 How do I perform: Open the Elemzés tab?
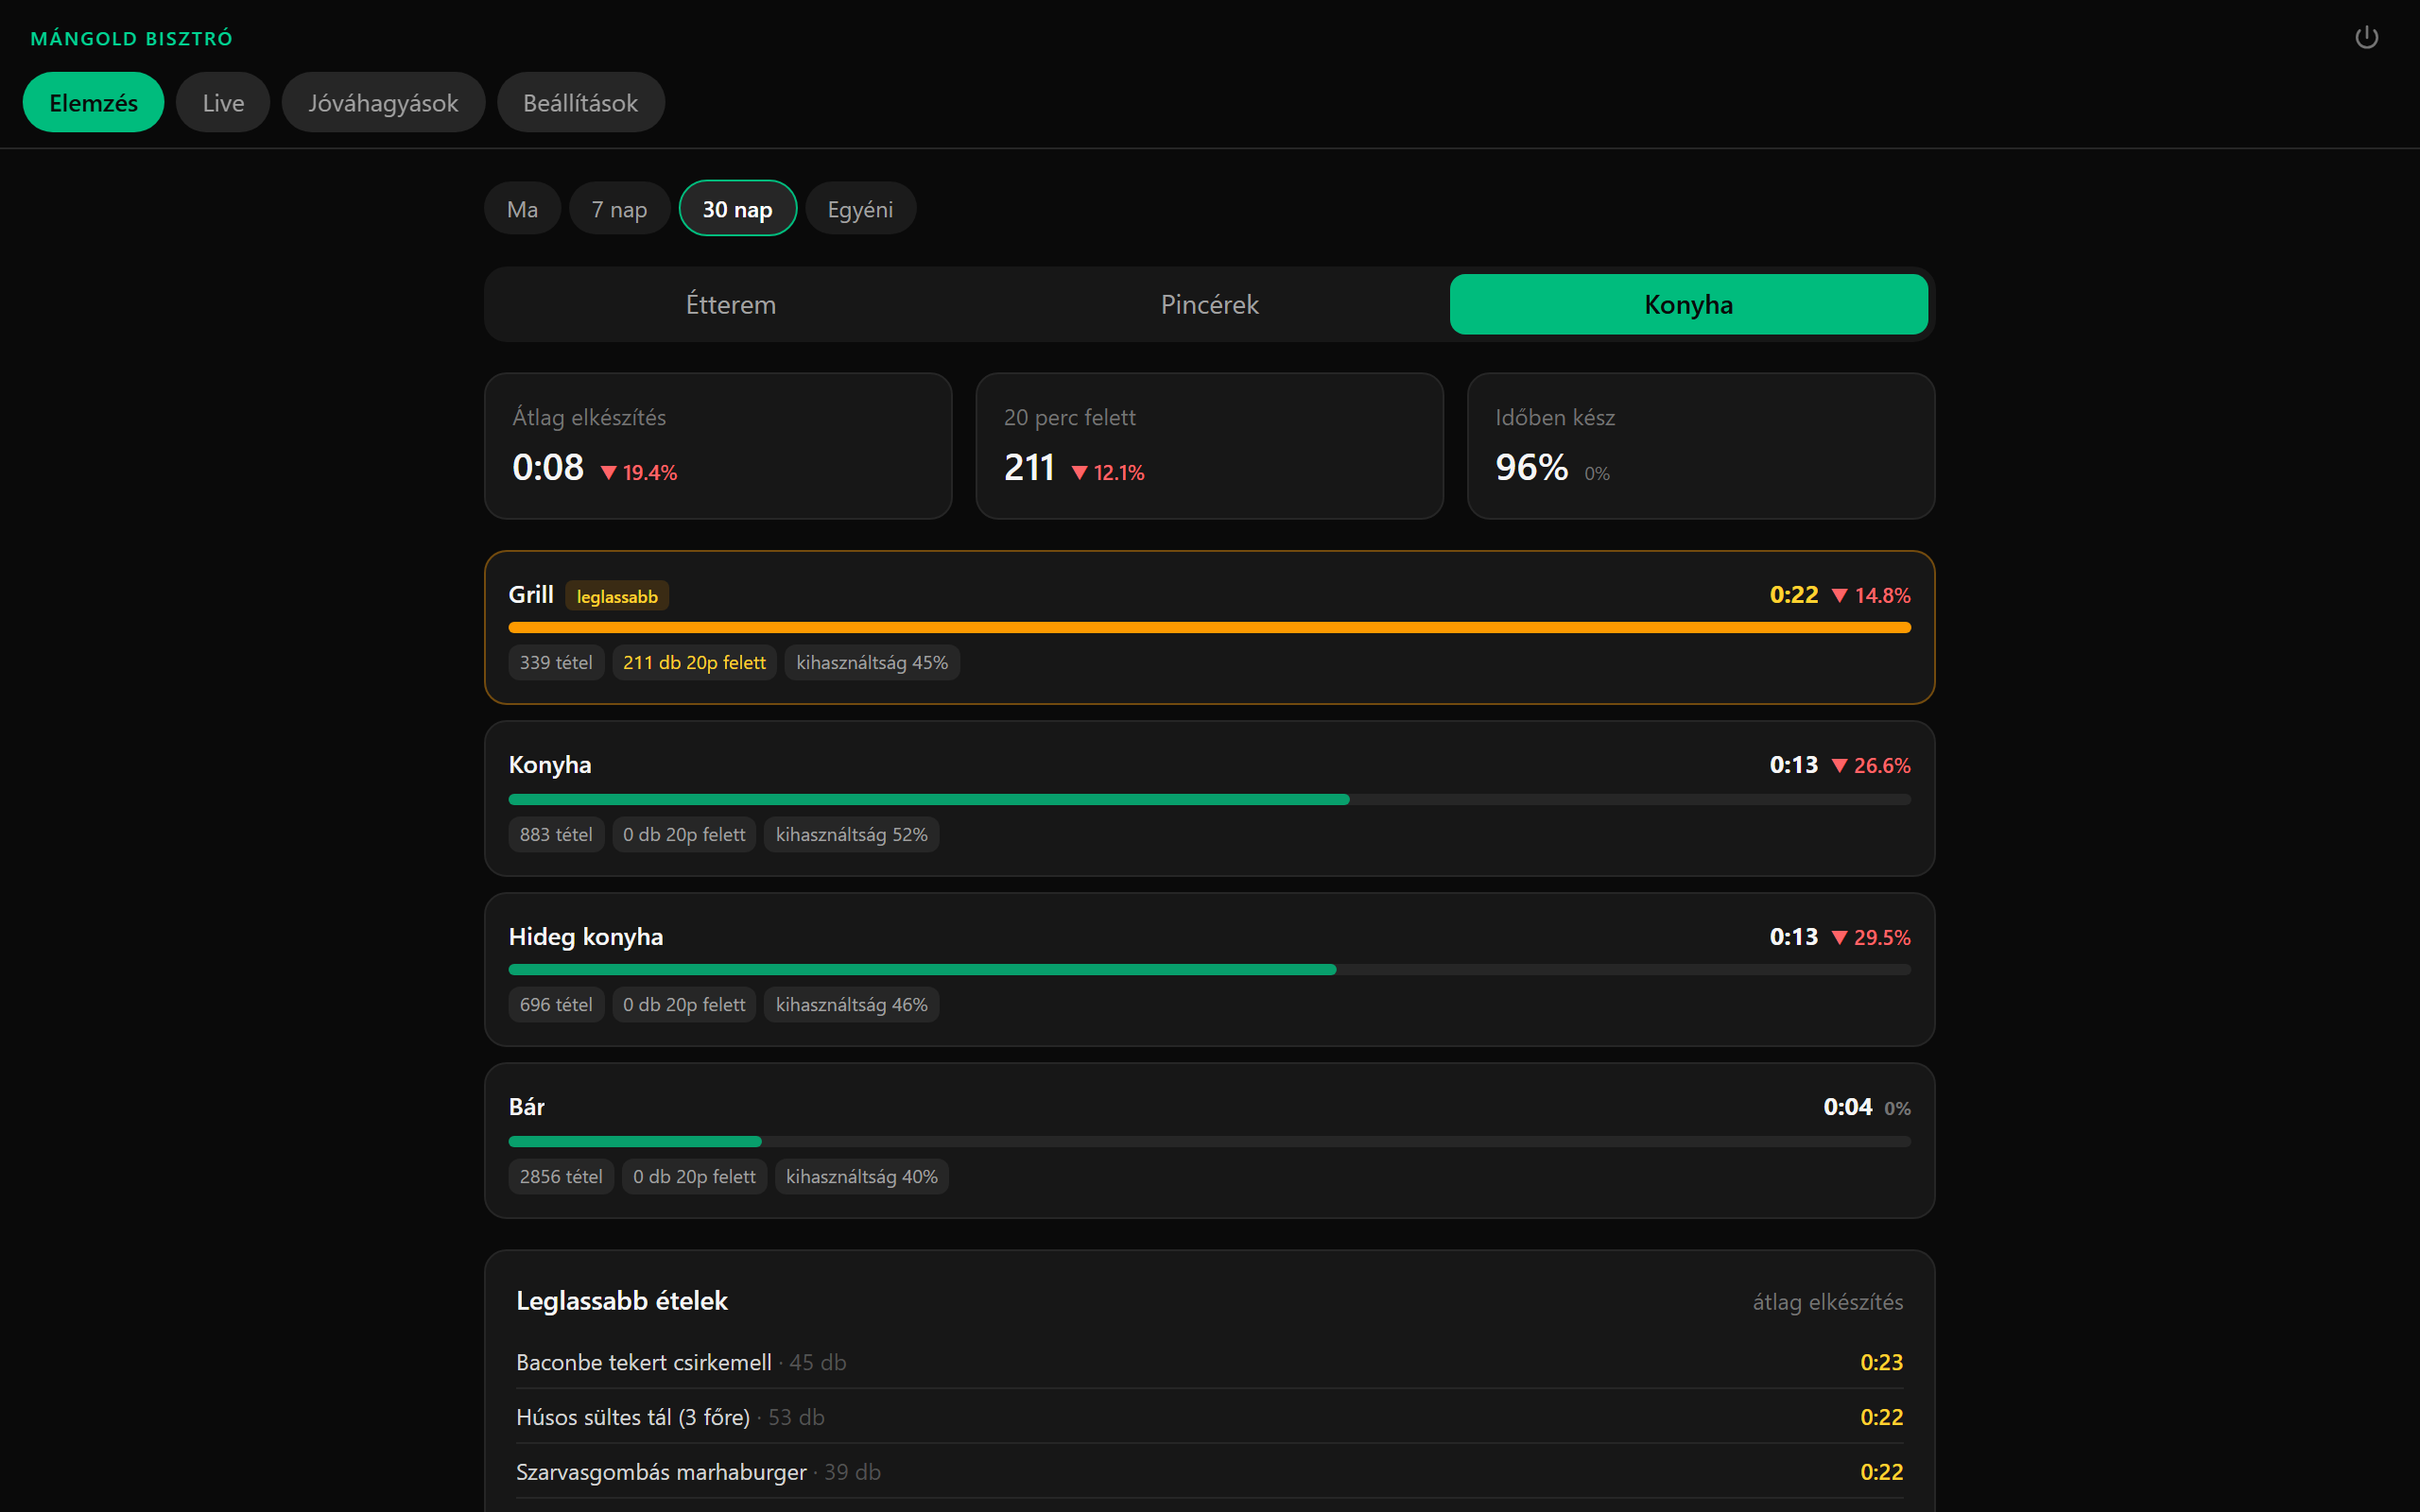[x=94, y=102]
